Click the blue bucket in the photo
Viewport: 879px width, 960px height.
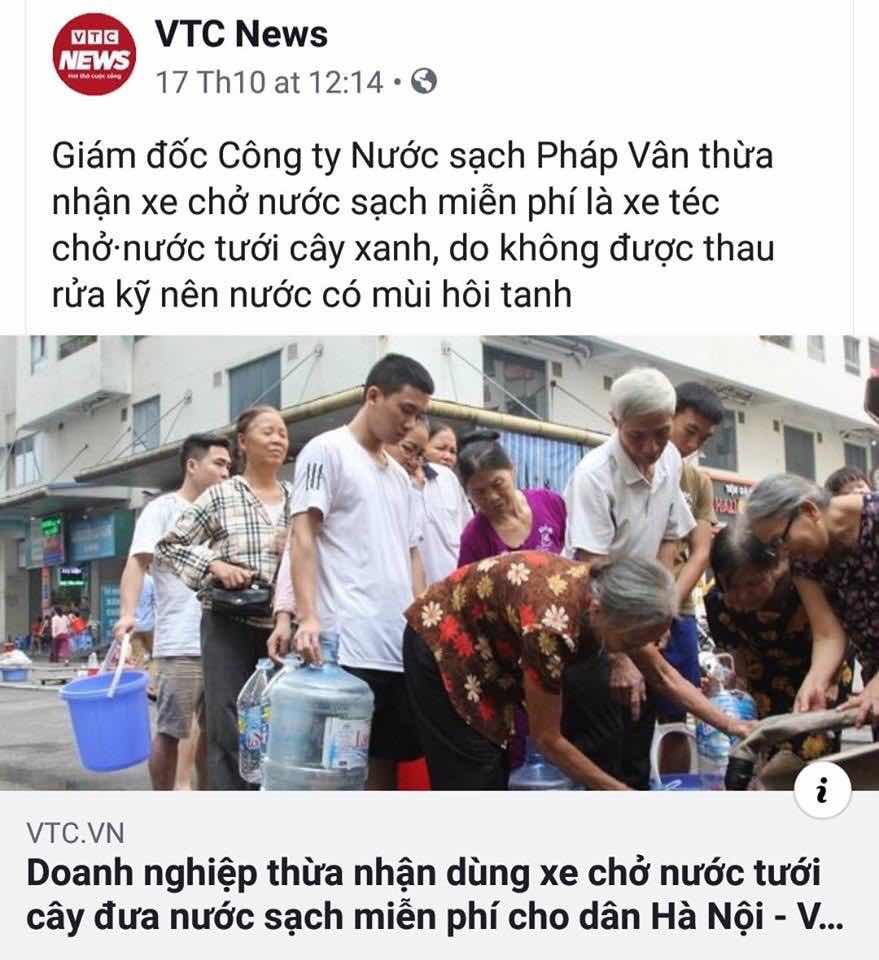tap(106, 719)
